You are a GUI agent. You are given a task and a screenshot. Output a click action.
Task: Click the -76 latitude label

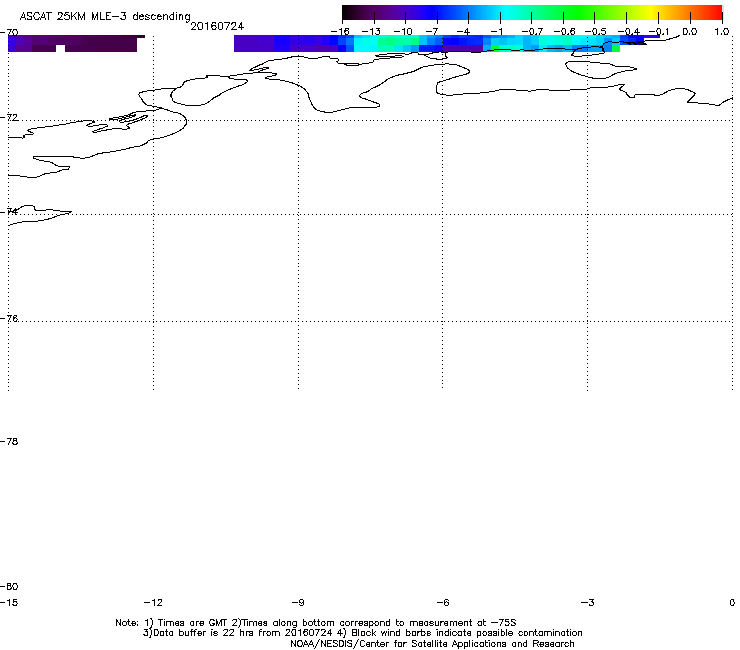click(x=9, y=319)
